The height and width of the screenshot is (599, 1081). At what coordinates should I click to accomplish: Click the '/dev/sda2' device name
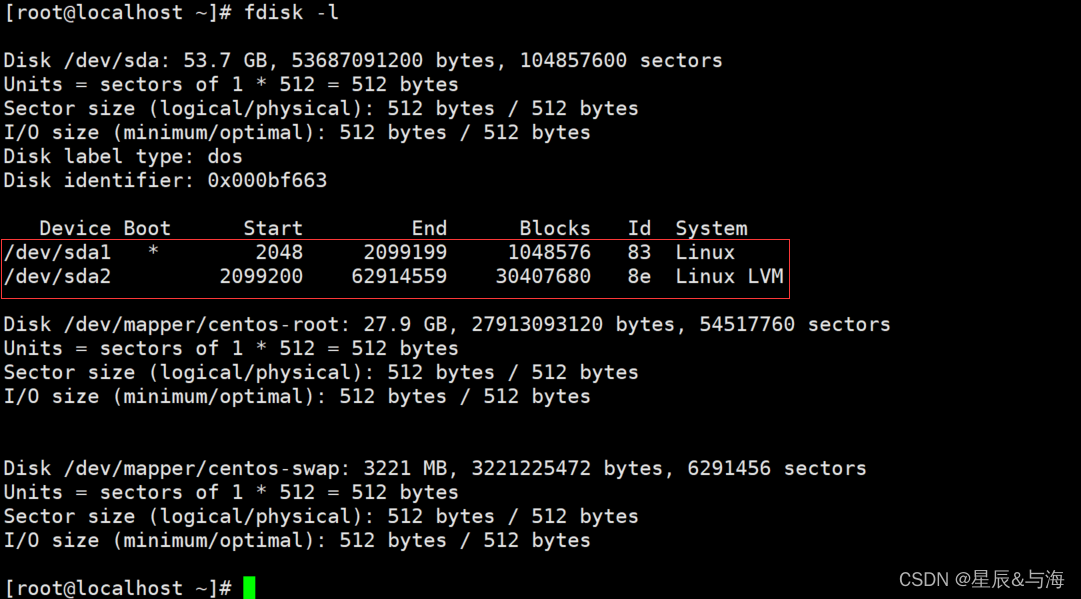coord(57,276)
